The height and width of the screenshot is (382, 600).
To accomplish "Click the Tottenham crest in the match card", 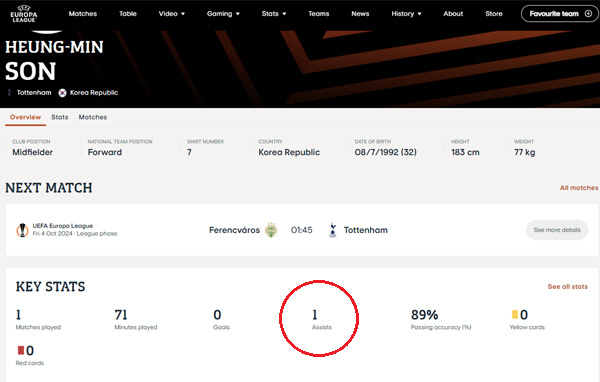I will [333, 230].
